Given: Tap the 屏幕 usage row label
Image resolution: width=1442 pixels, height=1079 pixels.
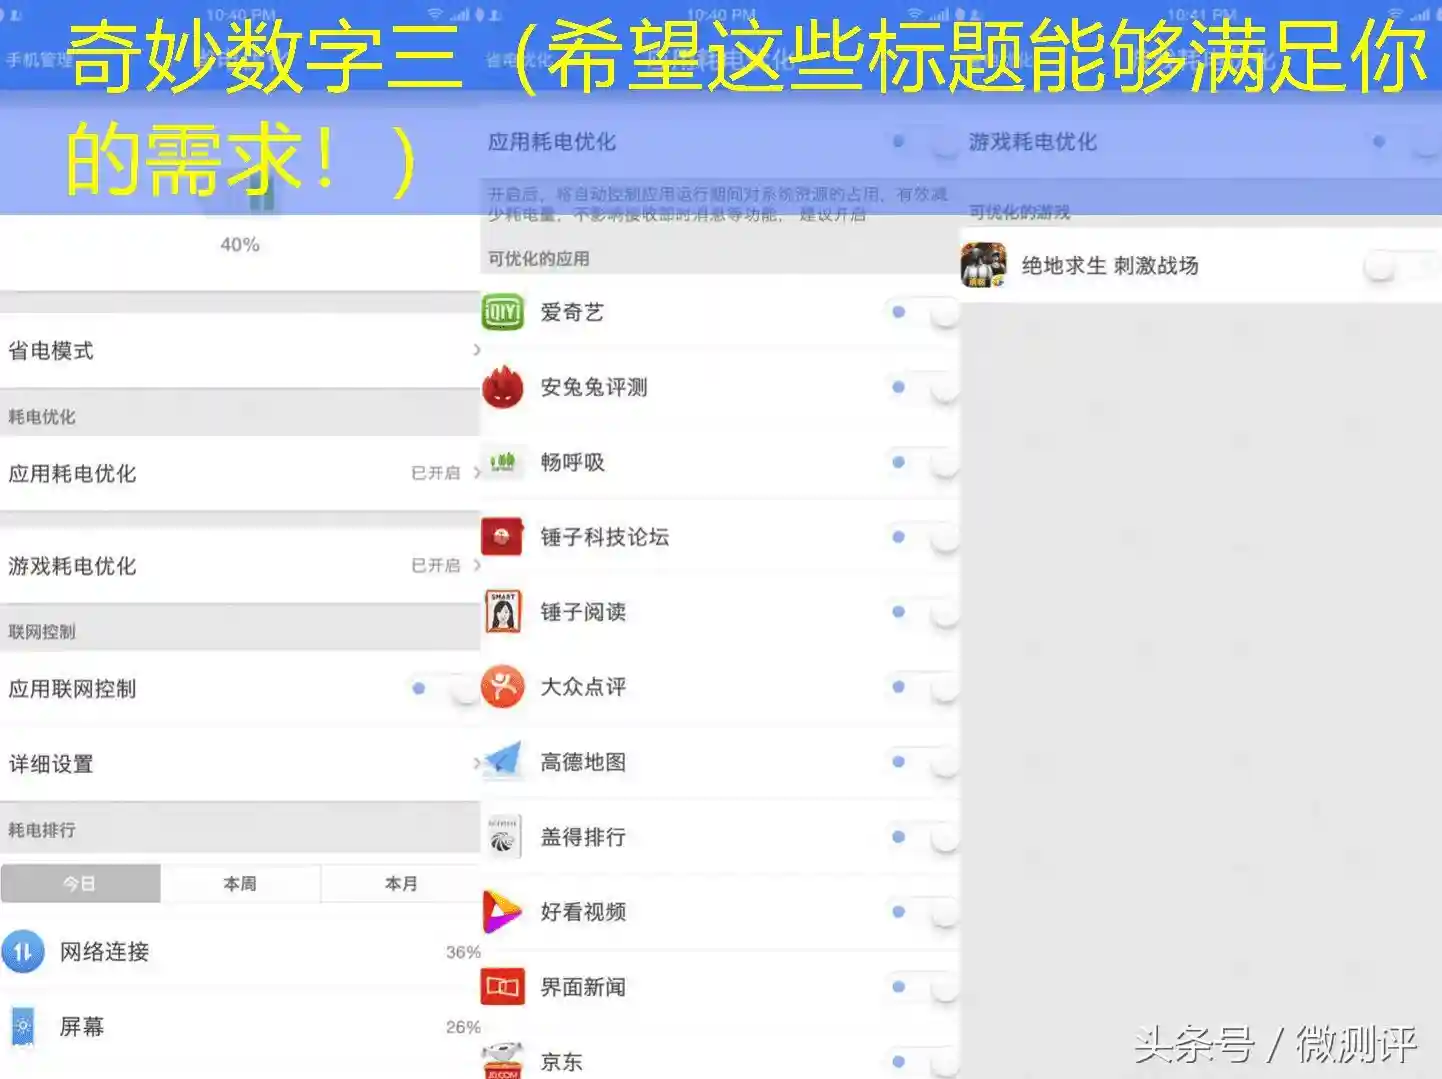Looking at the screenshot, I should tap(82, 1027).
